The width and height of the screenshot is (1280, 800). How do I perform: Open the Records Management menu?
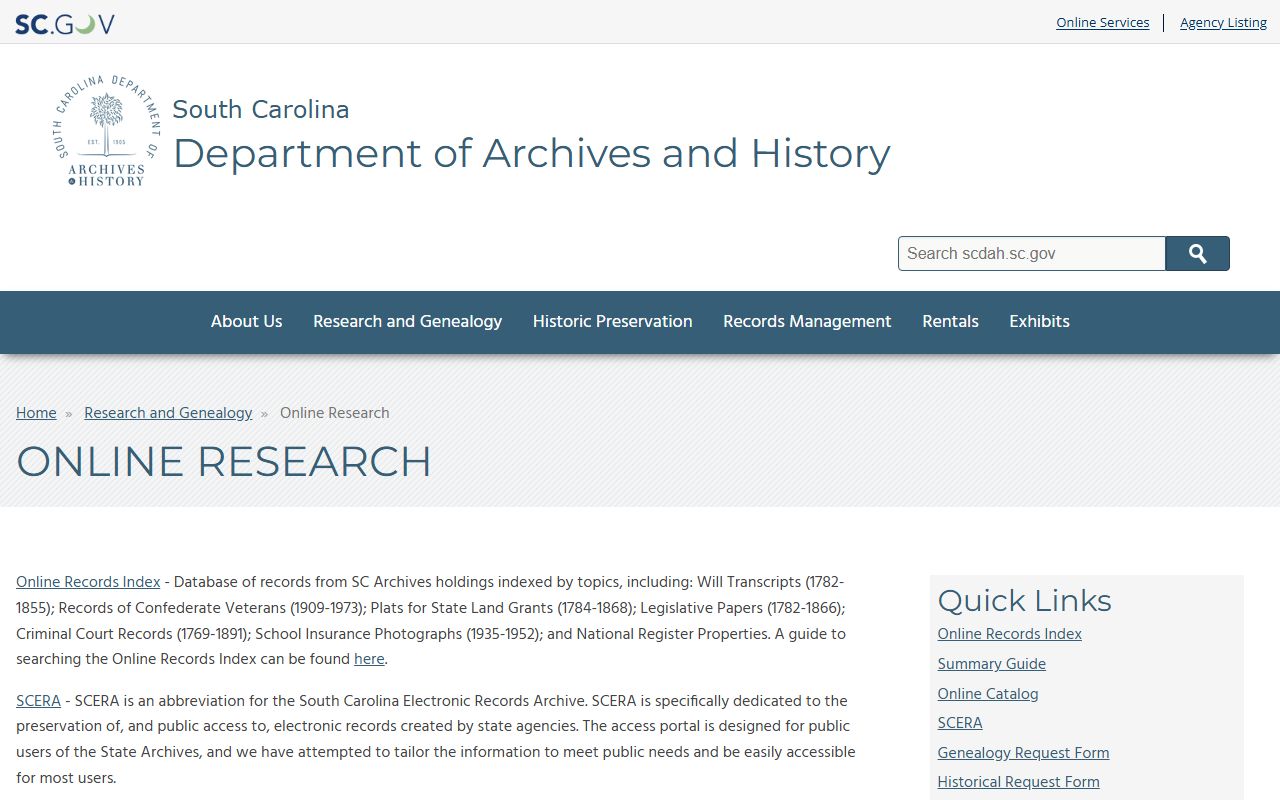tap(807, 321)
